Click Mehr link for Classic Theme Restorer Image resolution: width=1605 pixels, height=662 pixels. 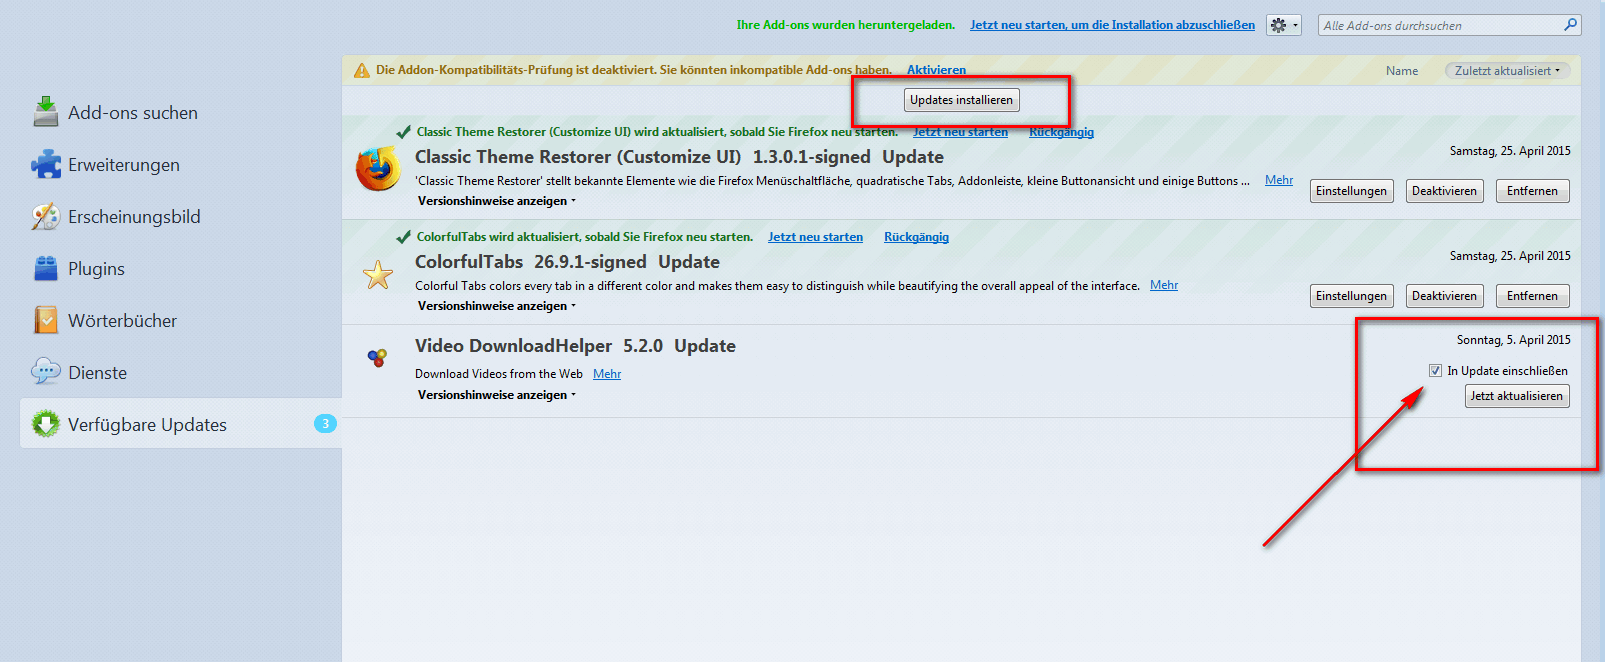1279,180
